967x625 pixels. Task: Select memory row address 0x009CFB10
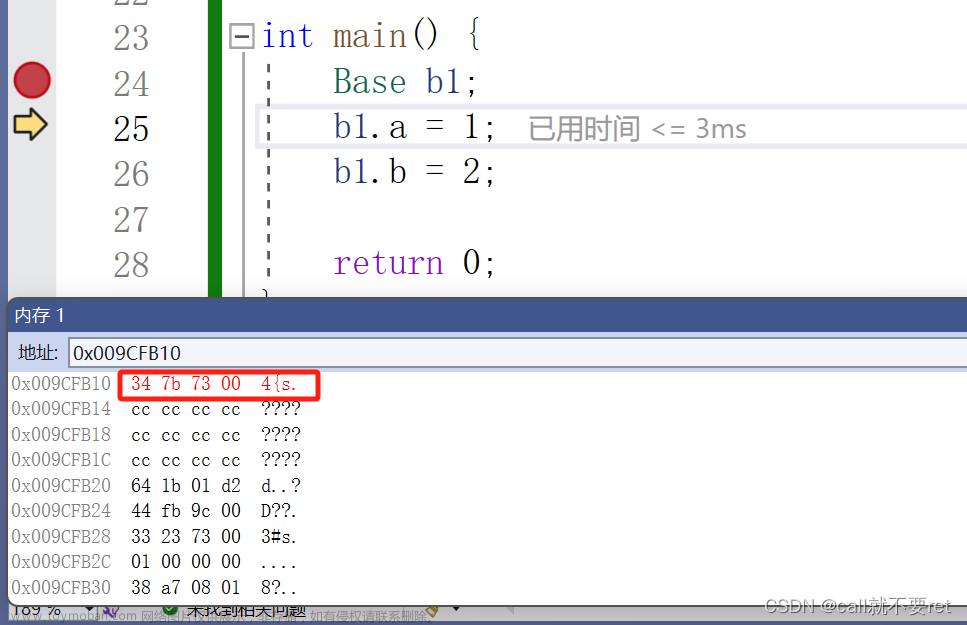coord(61,384)
